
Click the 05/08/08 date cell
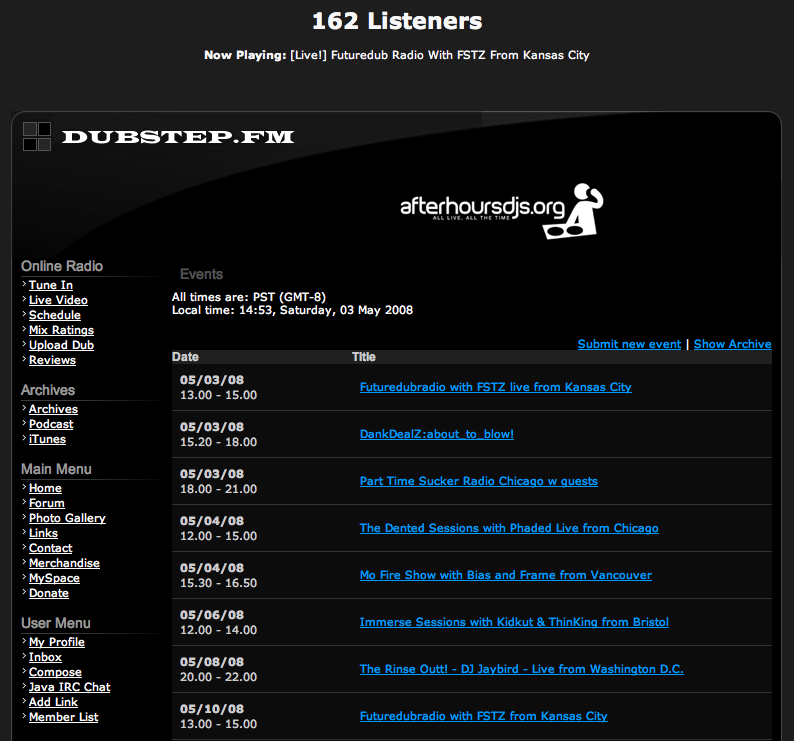(x=212, y=662)
